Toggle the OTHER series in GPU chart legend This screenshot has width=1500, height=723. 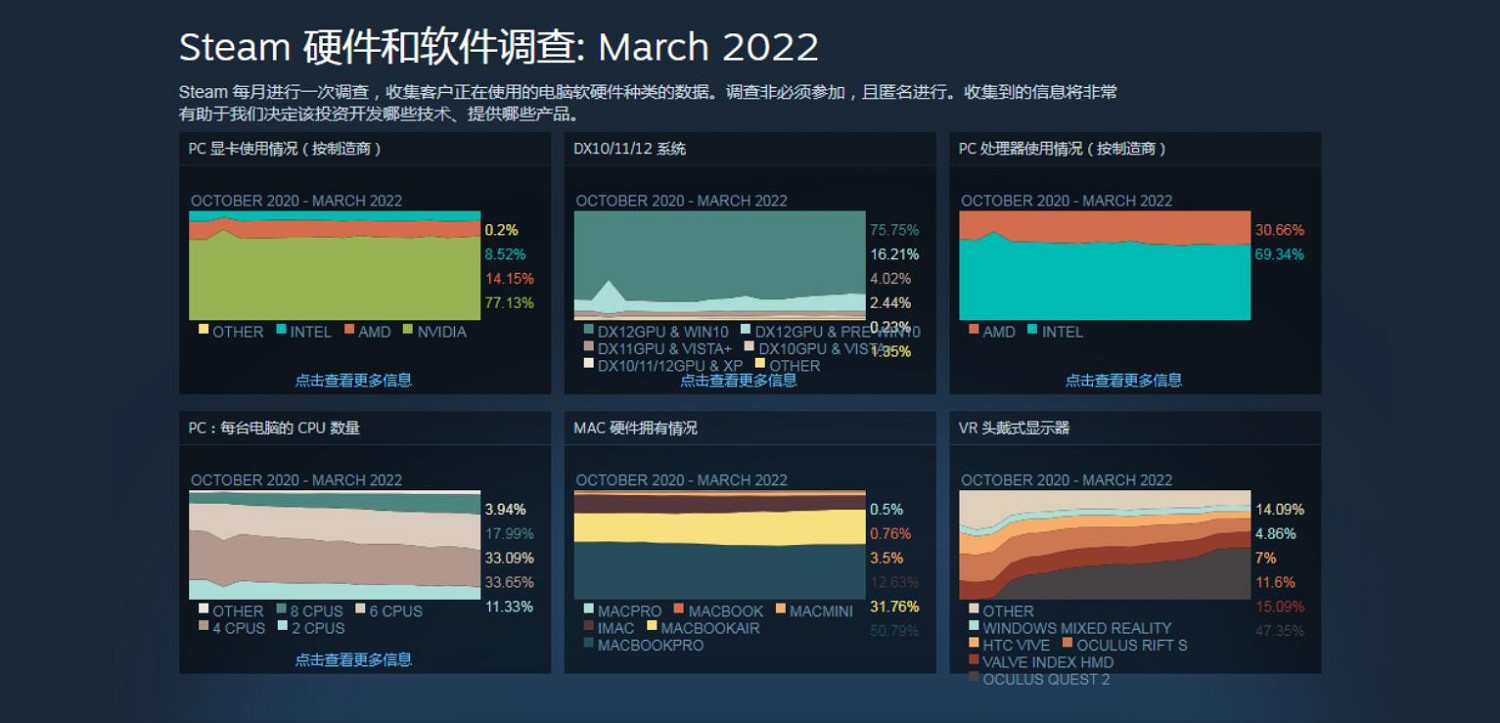[203, 331]
